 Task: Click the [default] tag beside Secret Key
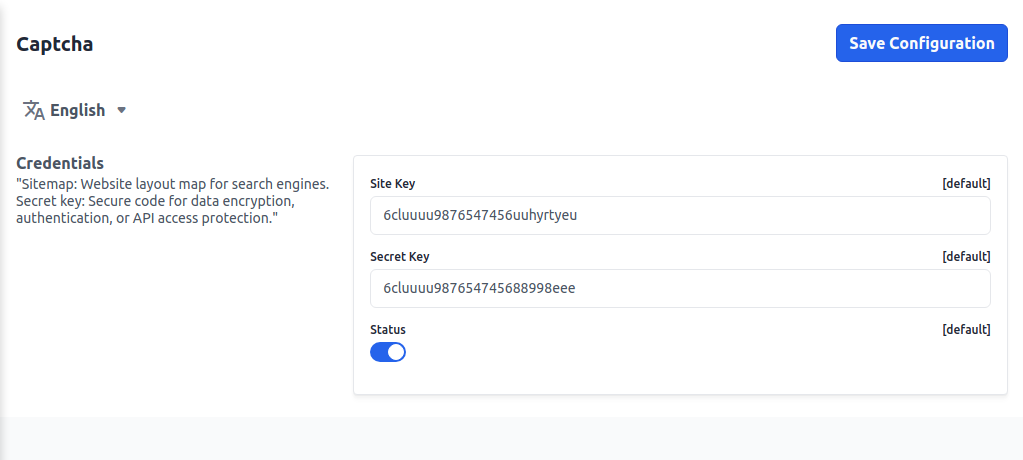(x=966, y=257)
